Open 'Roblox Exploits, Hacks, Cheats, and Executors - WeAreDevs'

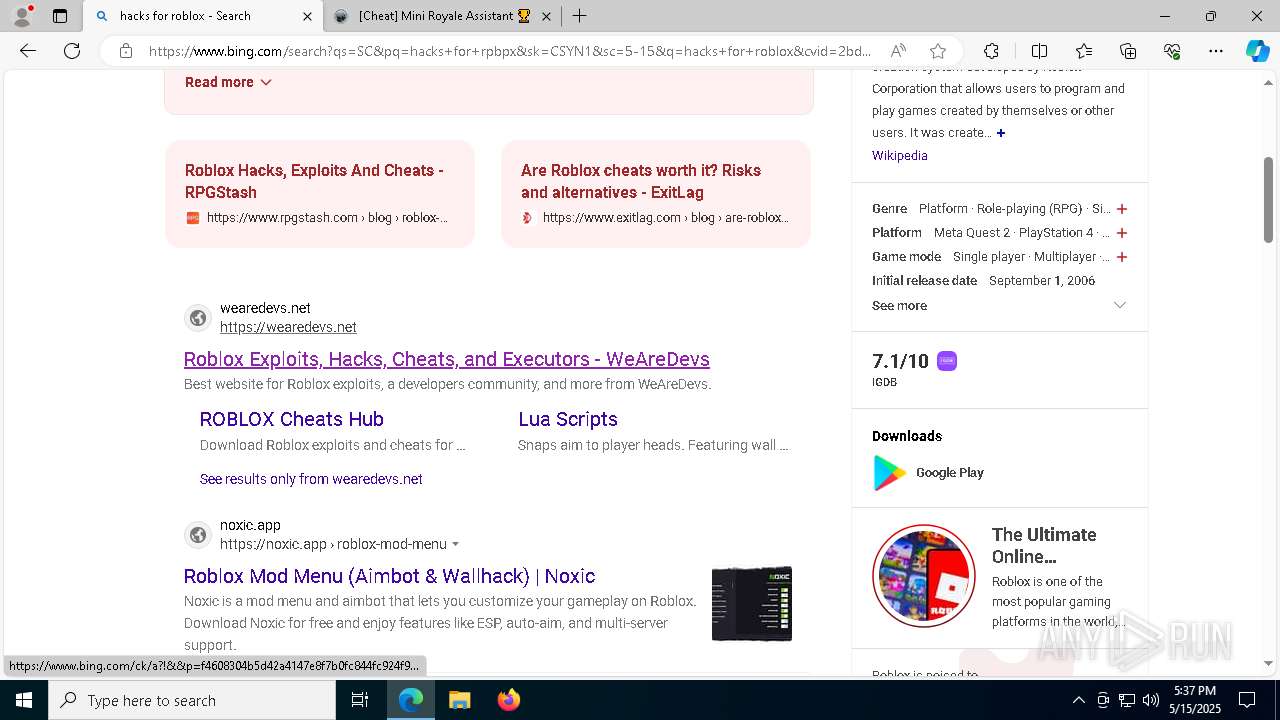coord(447,359)
